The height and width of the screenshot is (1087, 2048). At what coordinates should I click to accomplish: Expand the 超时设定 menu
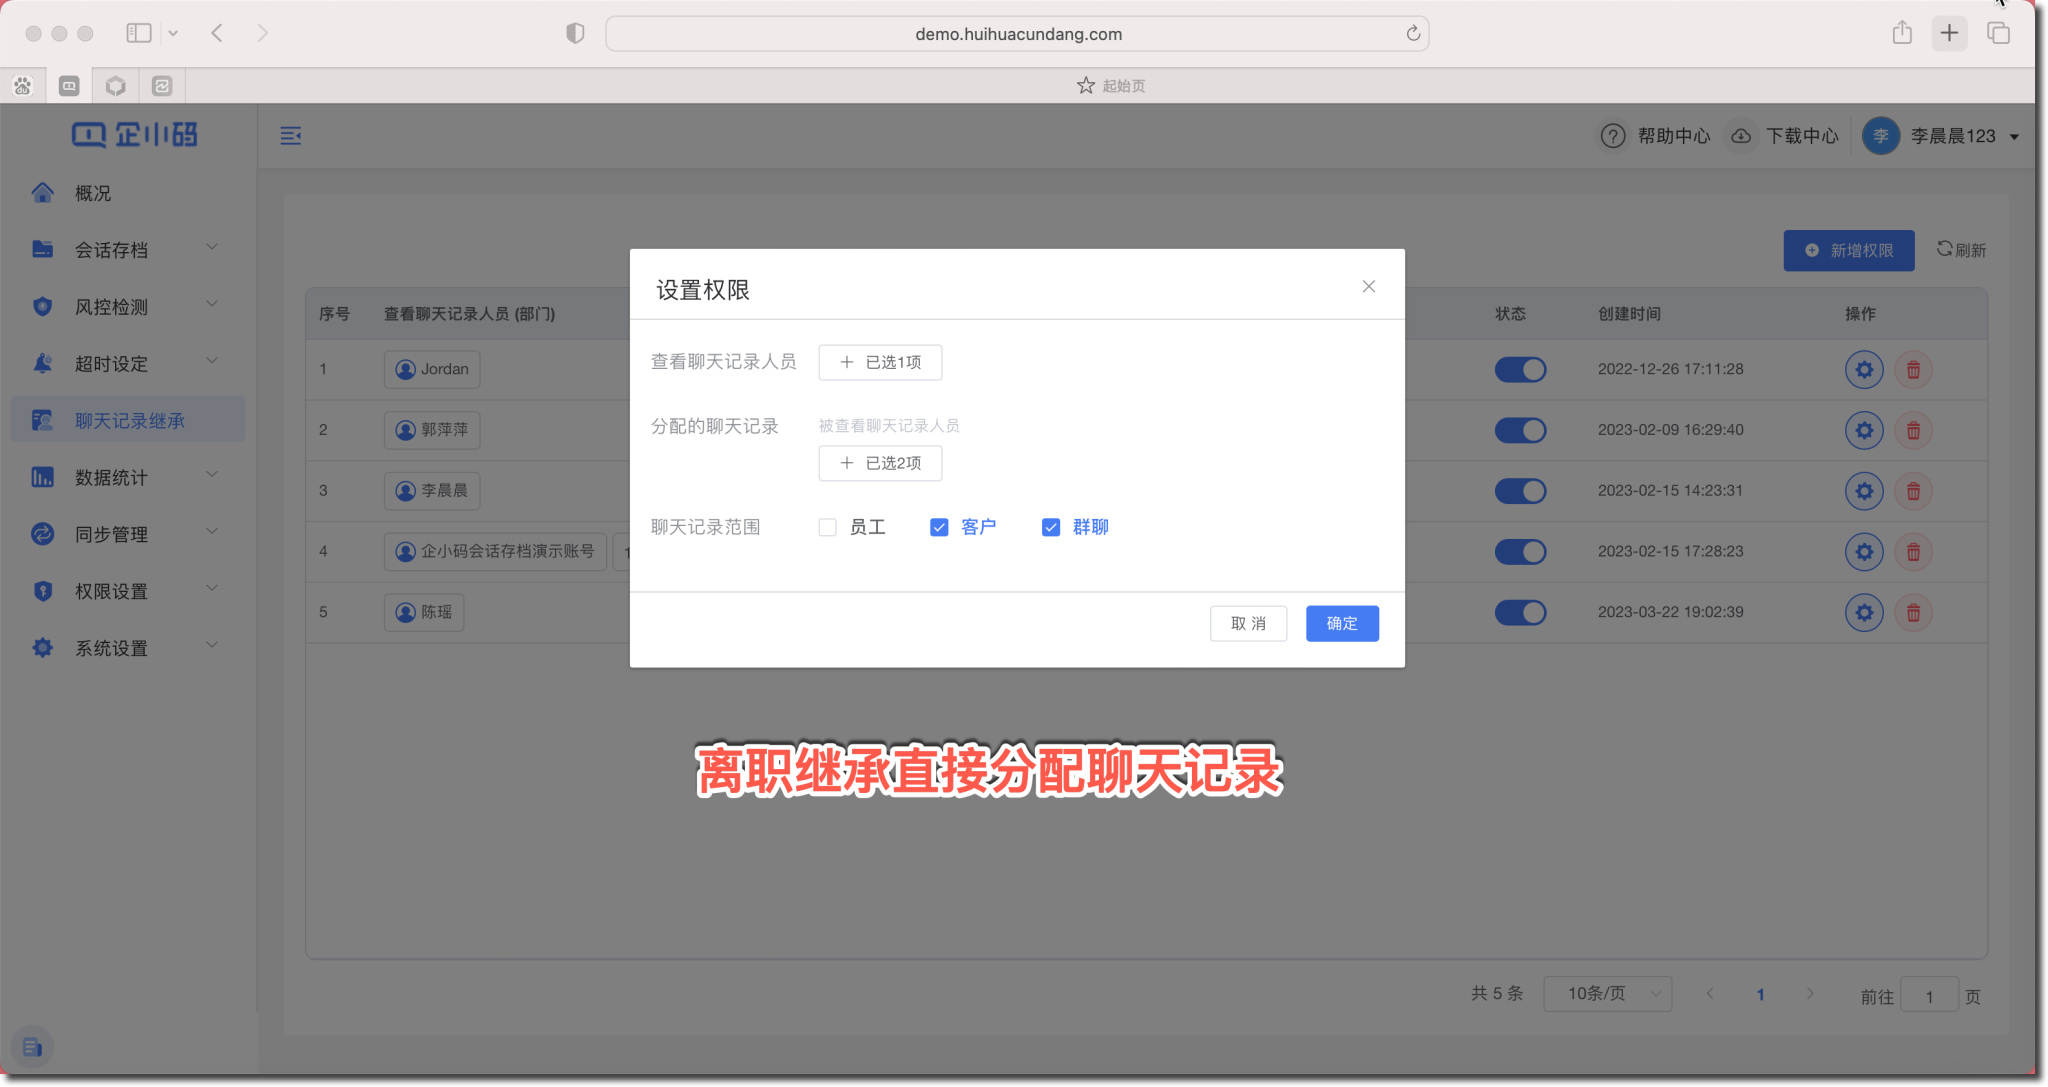[x=127, y=364]
